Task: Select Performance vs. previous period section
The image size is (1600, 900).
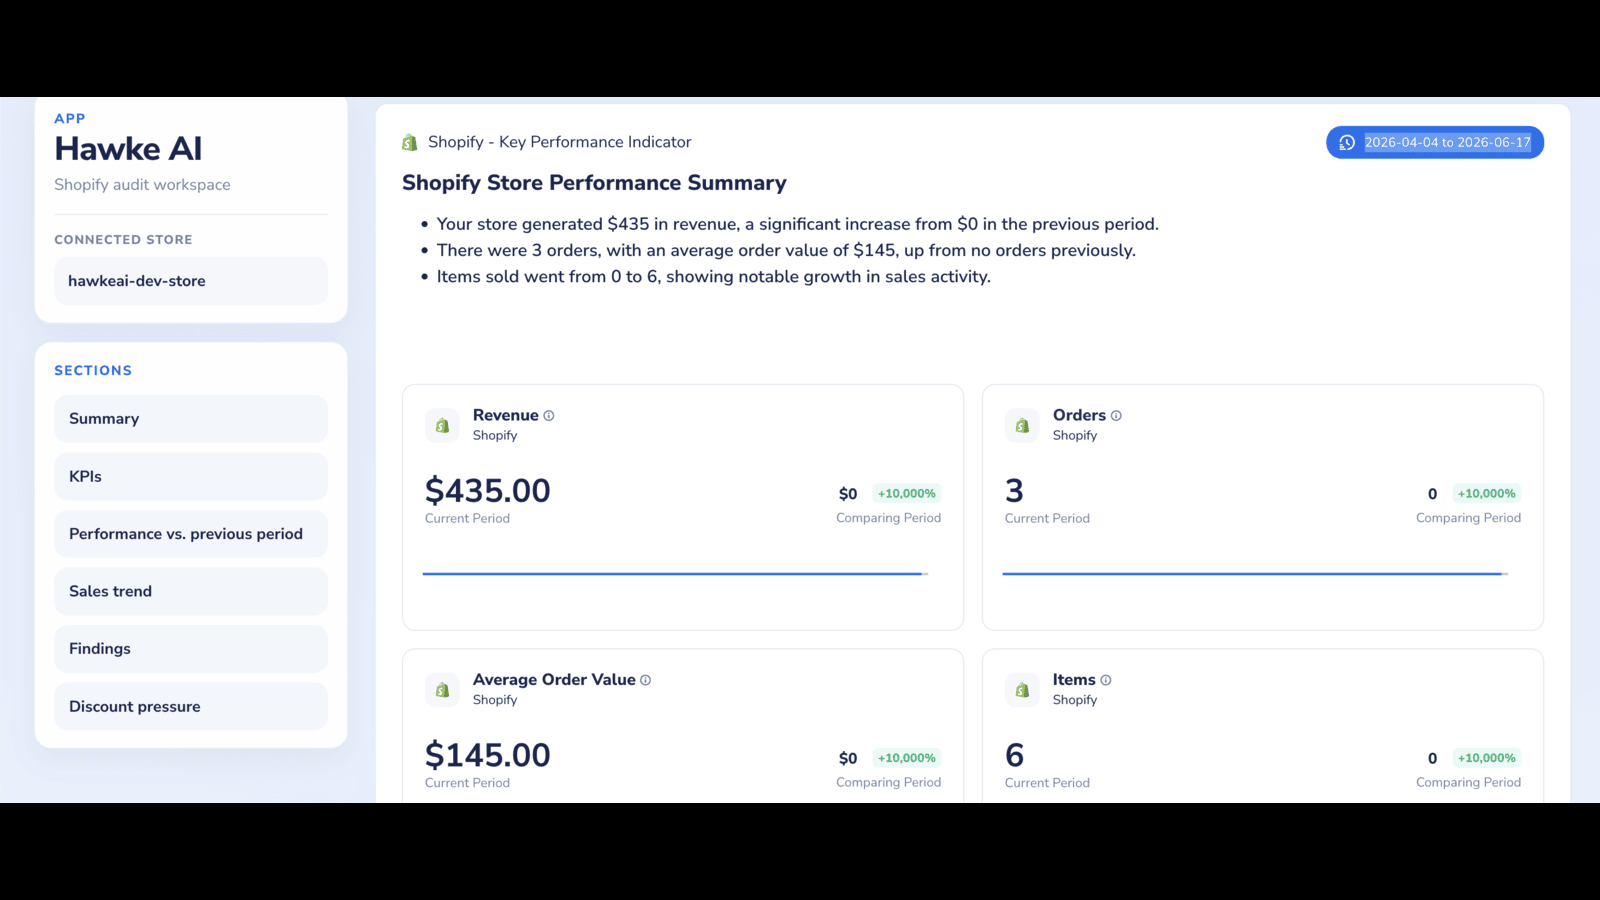Action: coord(191,534)
